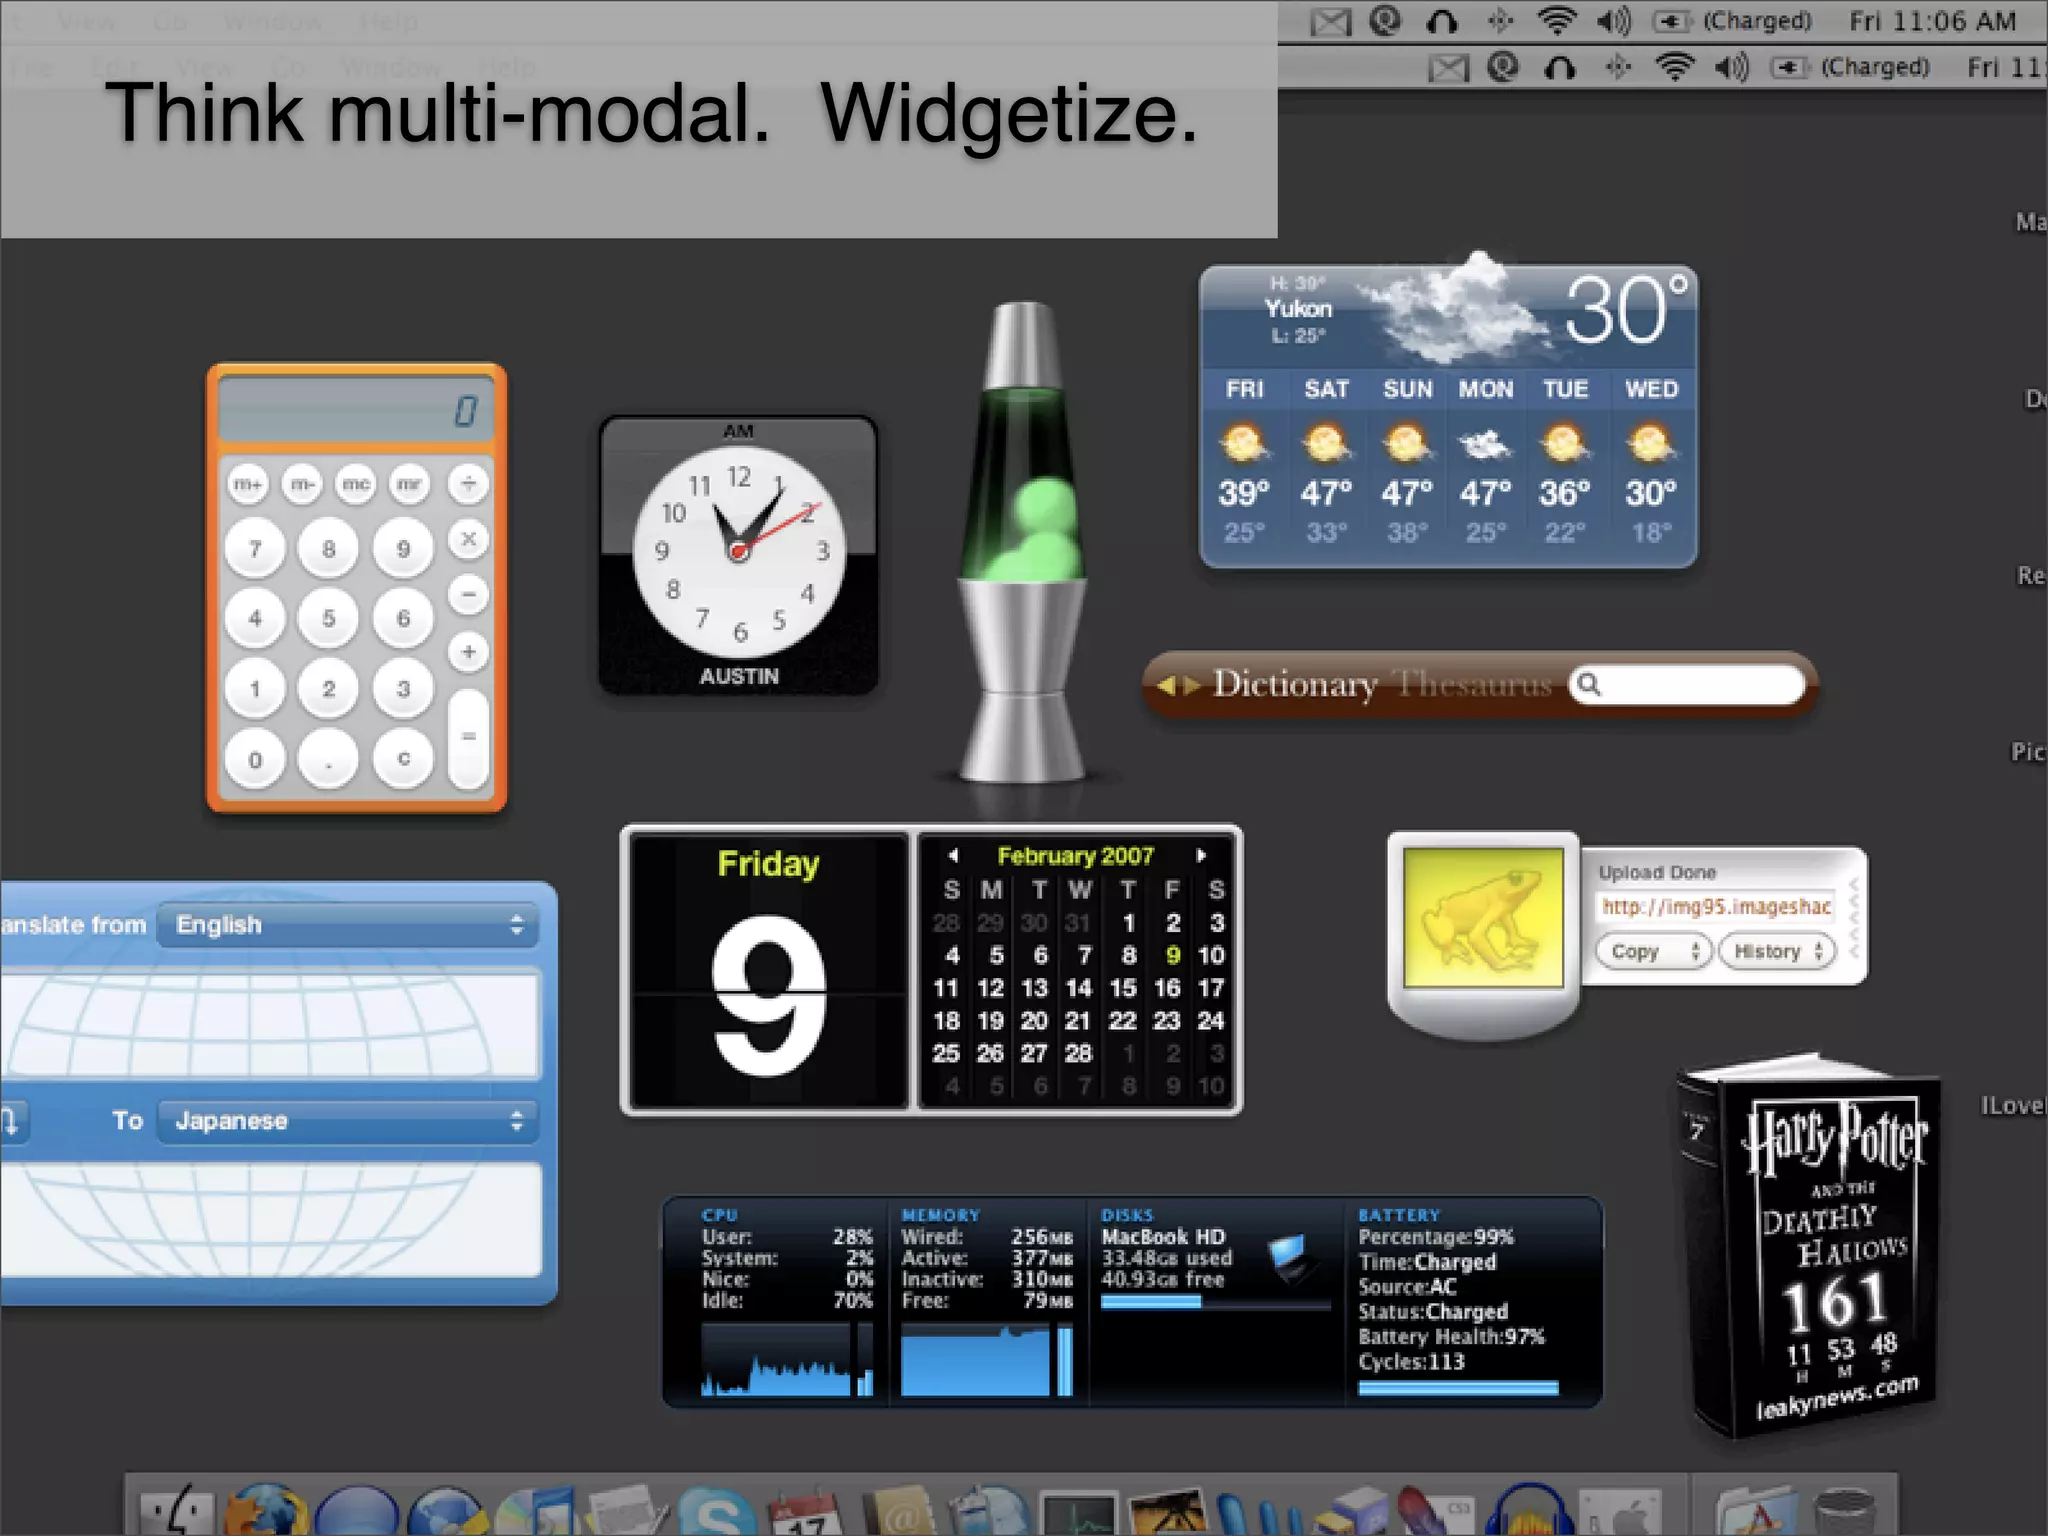Screen dimensions: 2048x1536
Task: Open the Copy dropdown in the upload widget
Action: [x=1653, y=951]
